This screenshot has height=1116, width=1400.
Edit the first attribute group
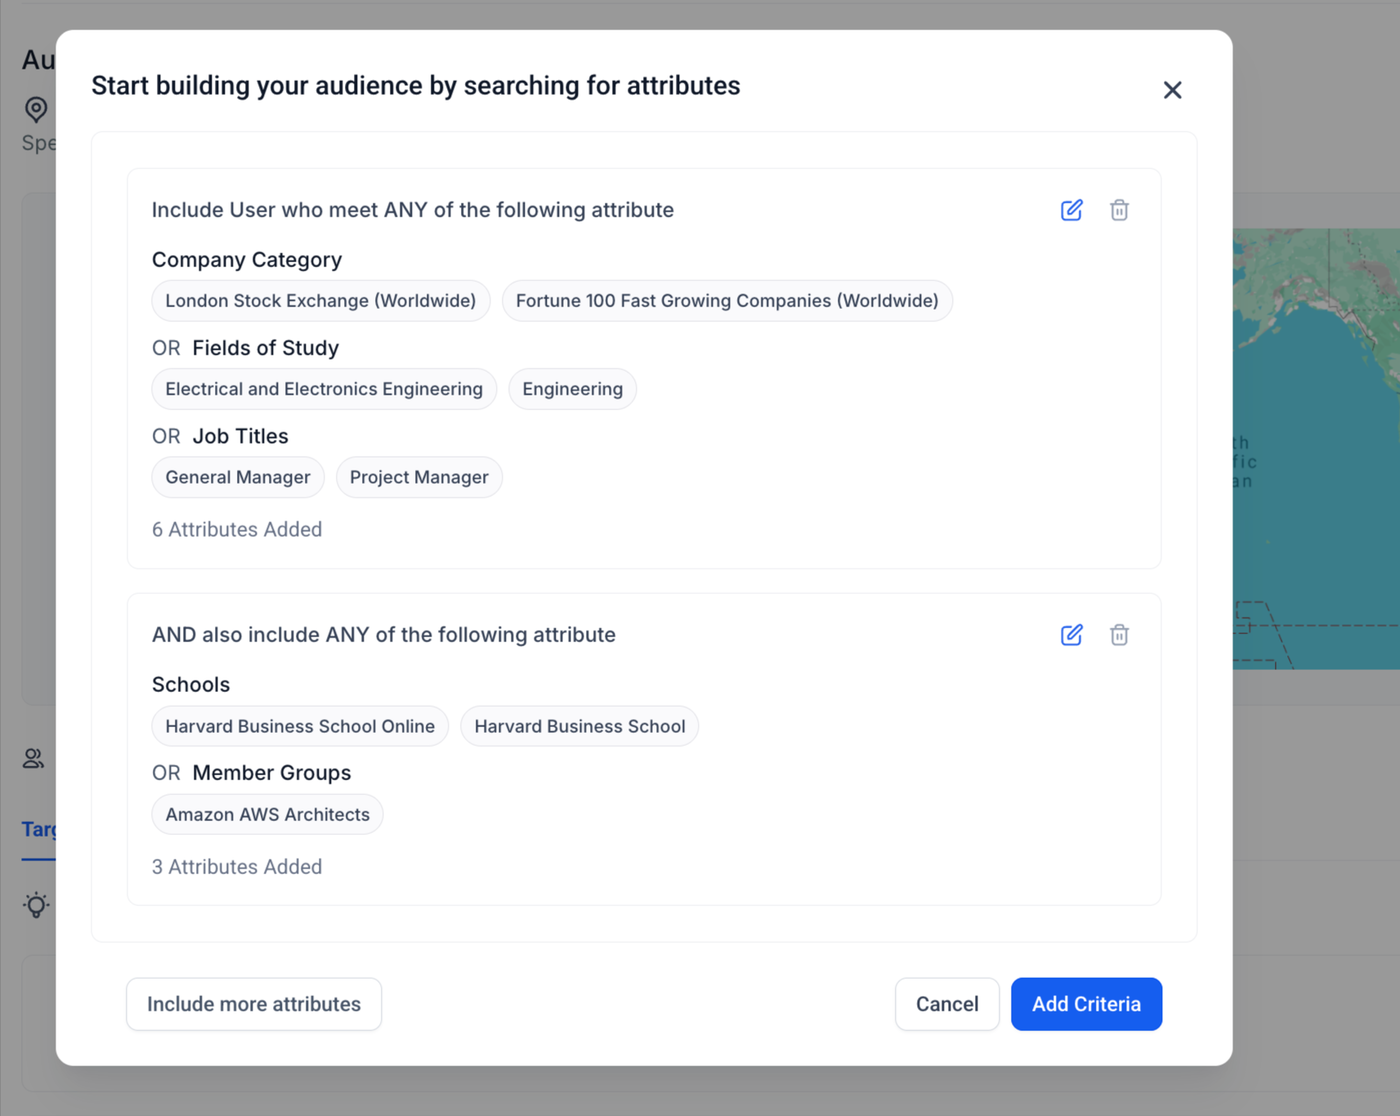[1071, 210]
